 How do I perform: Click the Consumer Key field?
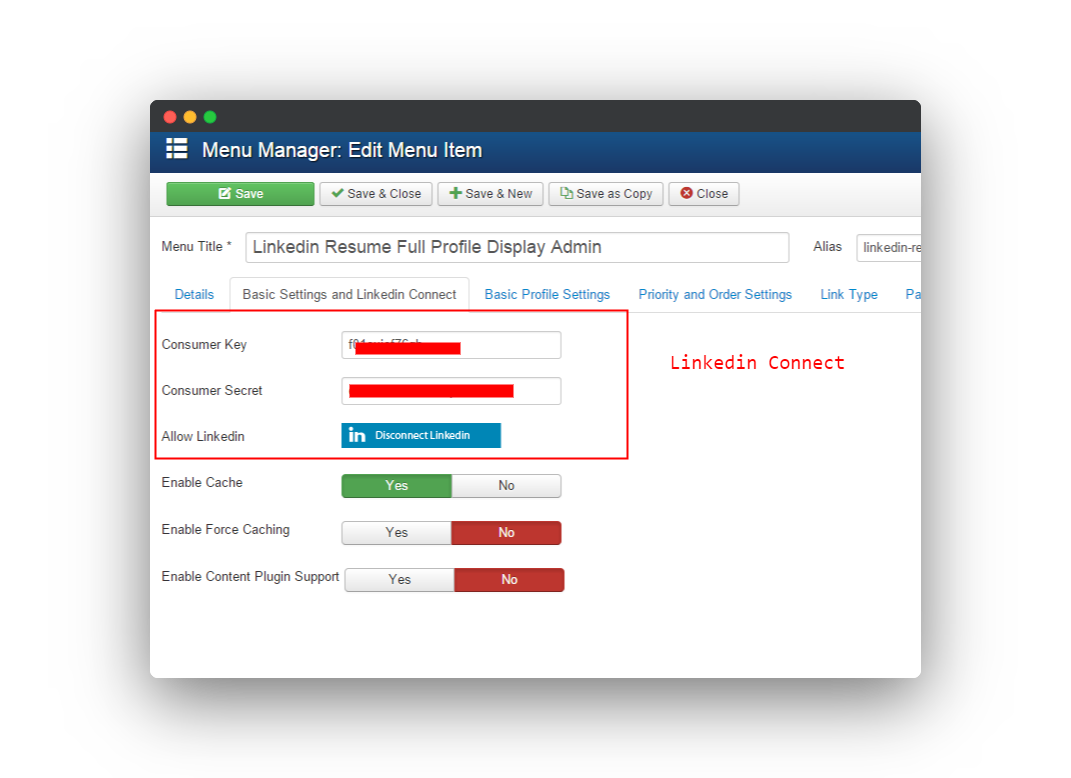tap(451, 345)
